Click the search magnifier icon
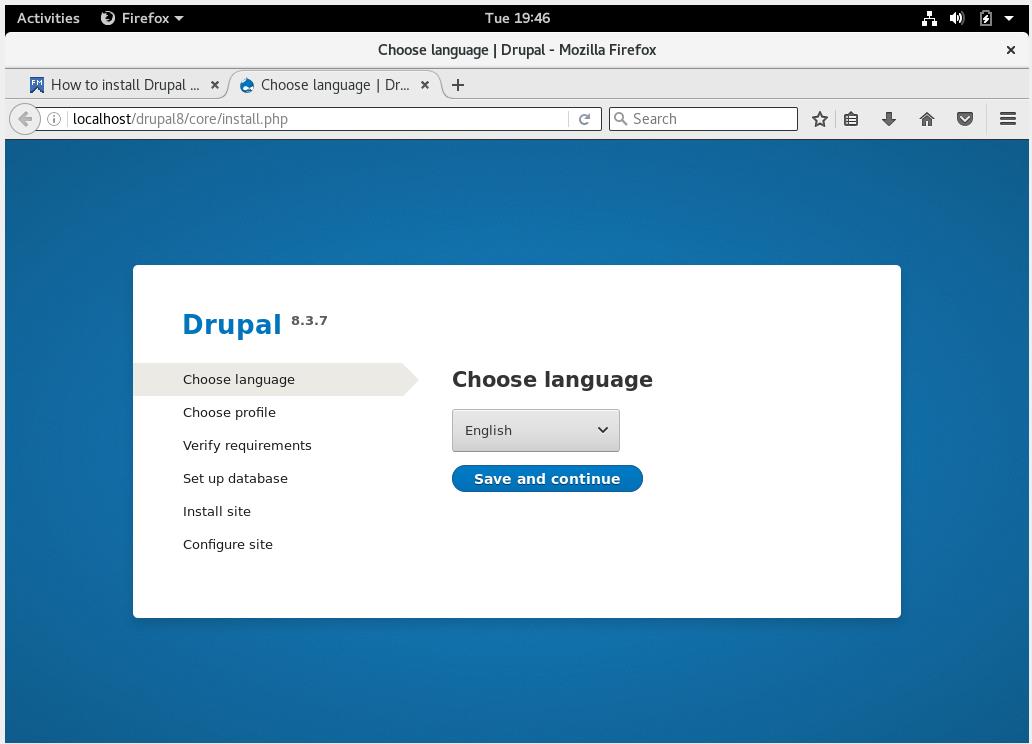This screenshot has width=1032, height=744. point(620,119)
